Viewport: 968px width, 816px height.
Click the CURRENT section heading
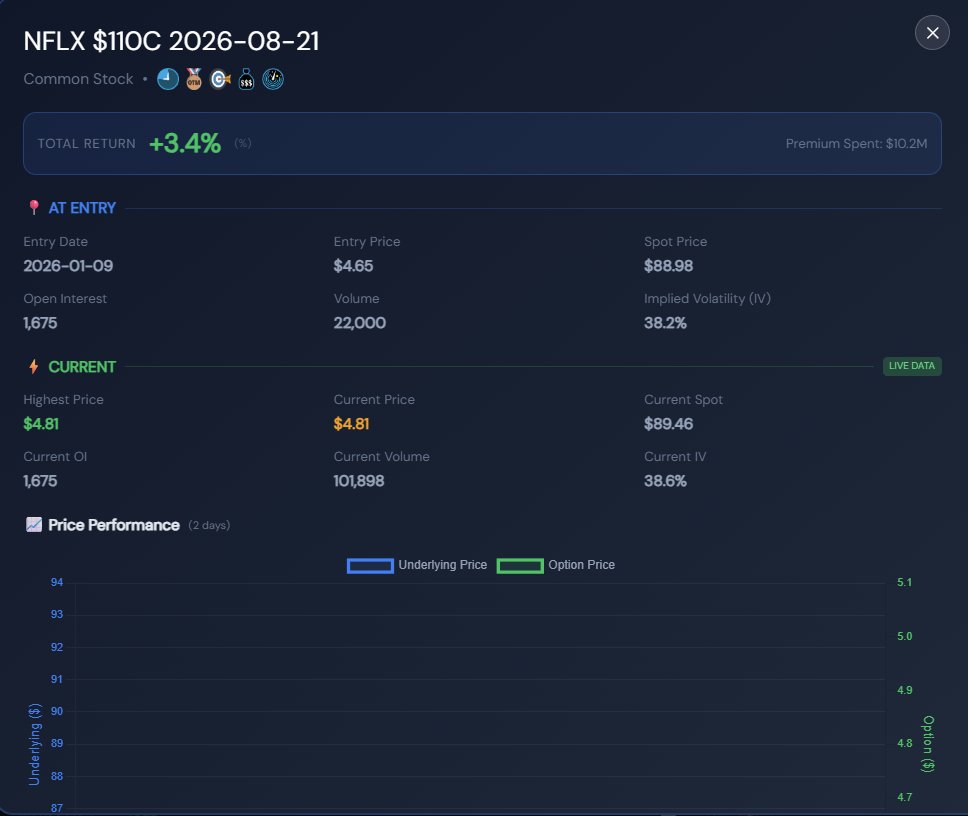(82, 367)
